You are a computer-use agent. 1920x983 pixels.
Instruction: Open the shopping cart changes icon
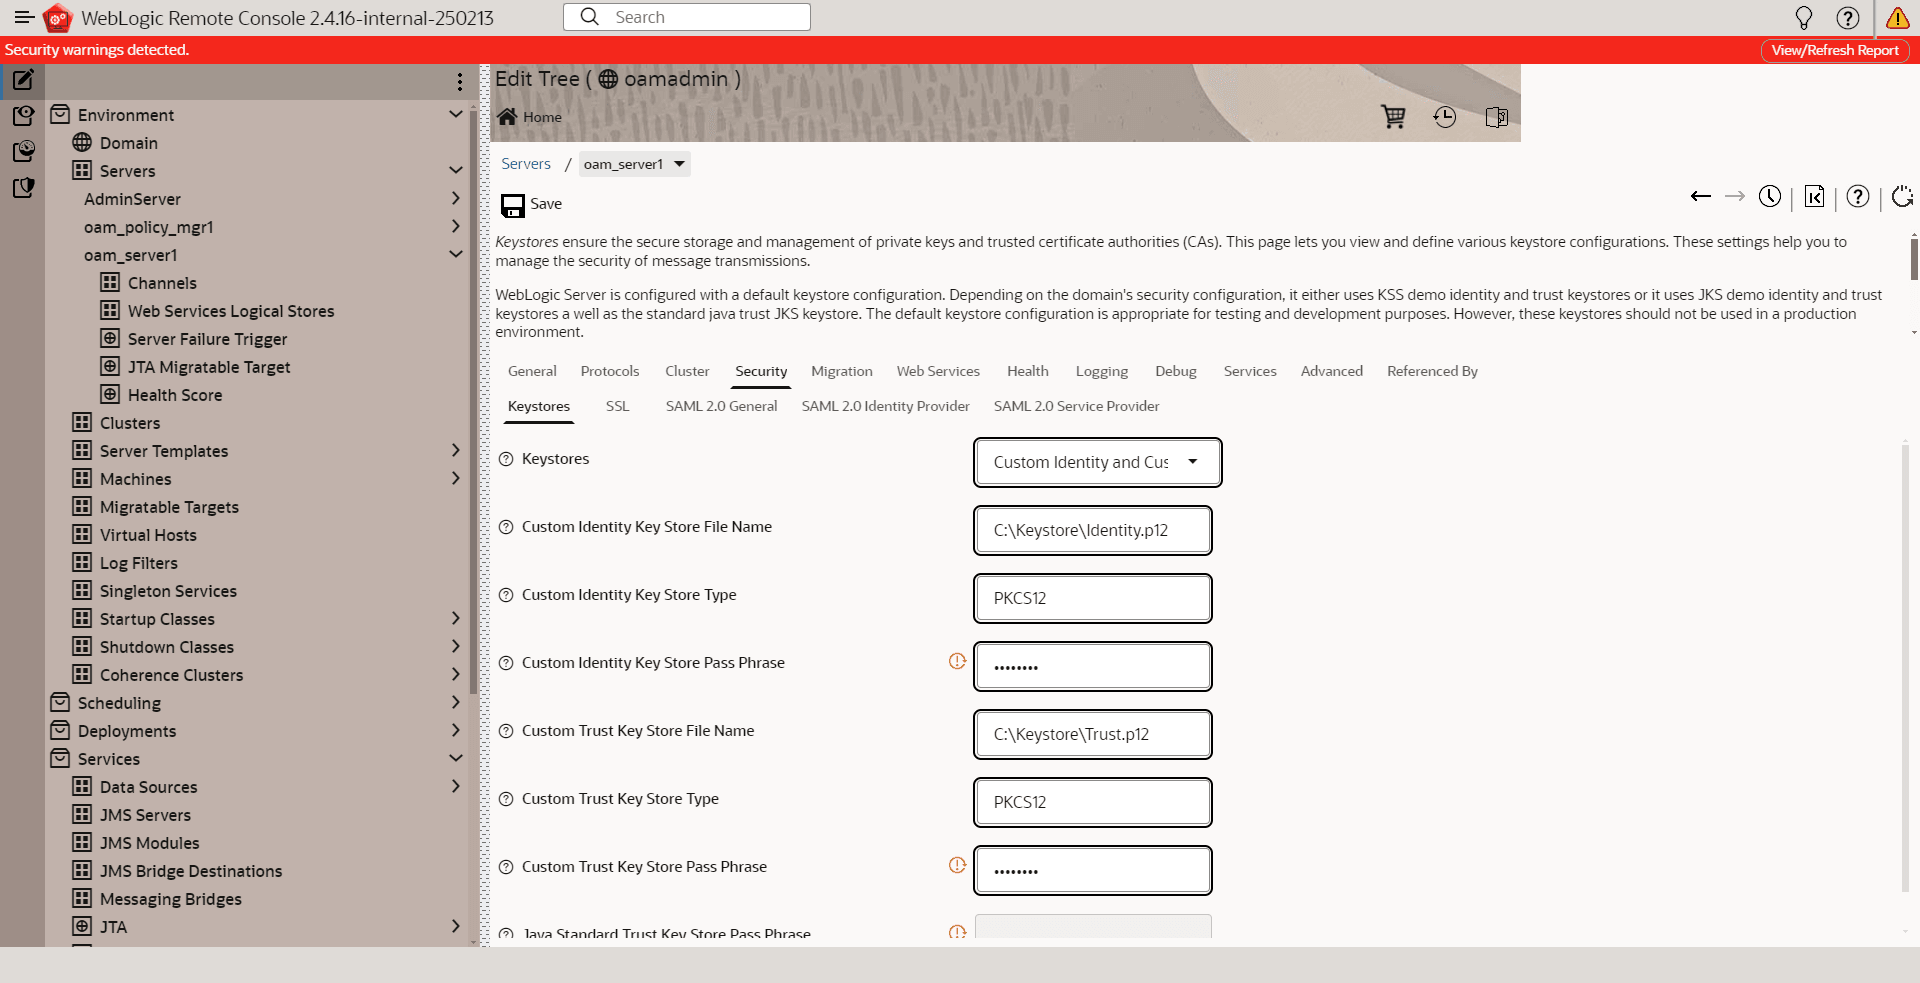pos(1393,117)
